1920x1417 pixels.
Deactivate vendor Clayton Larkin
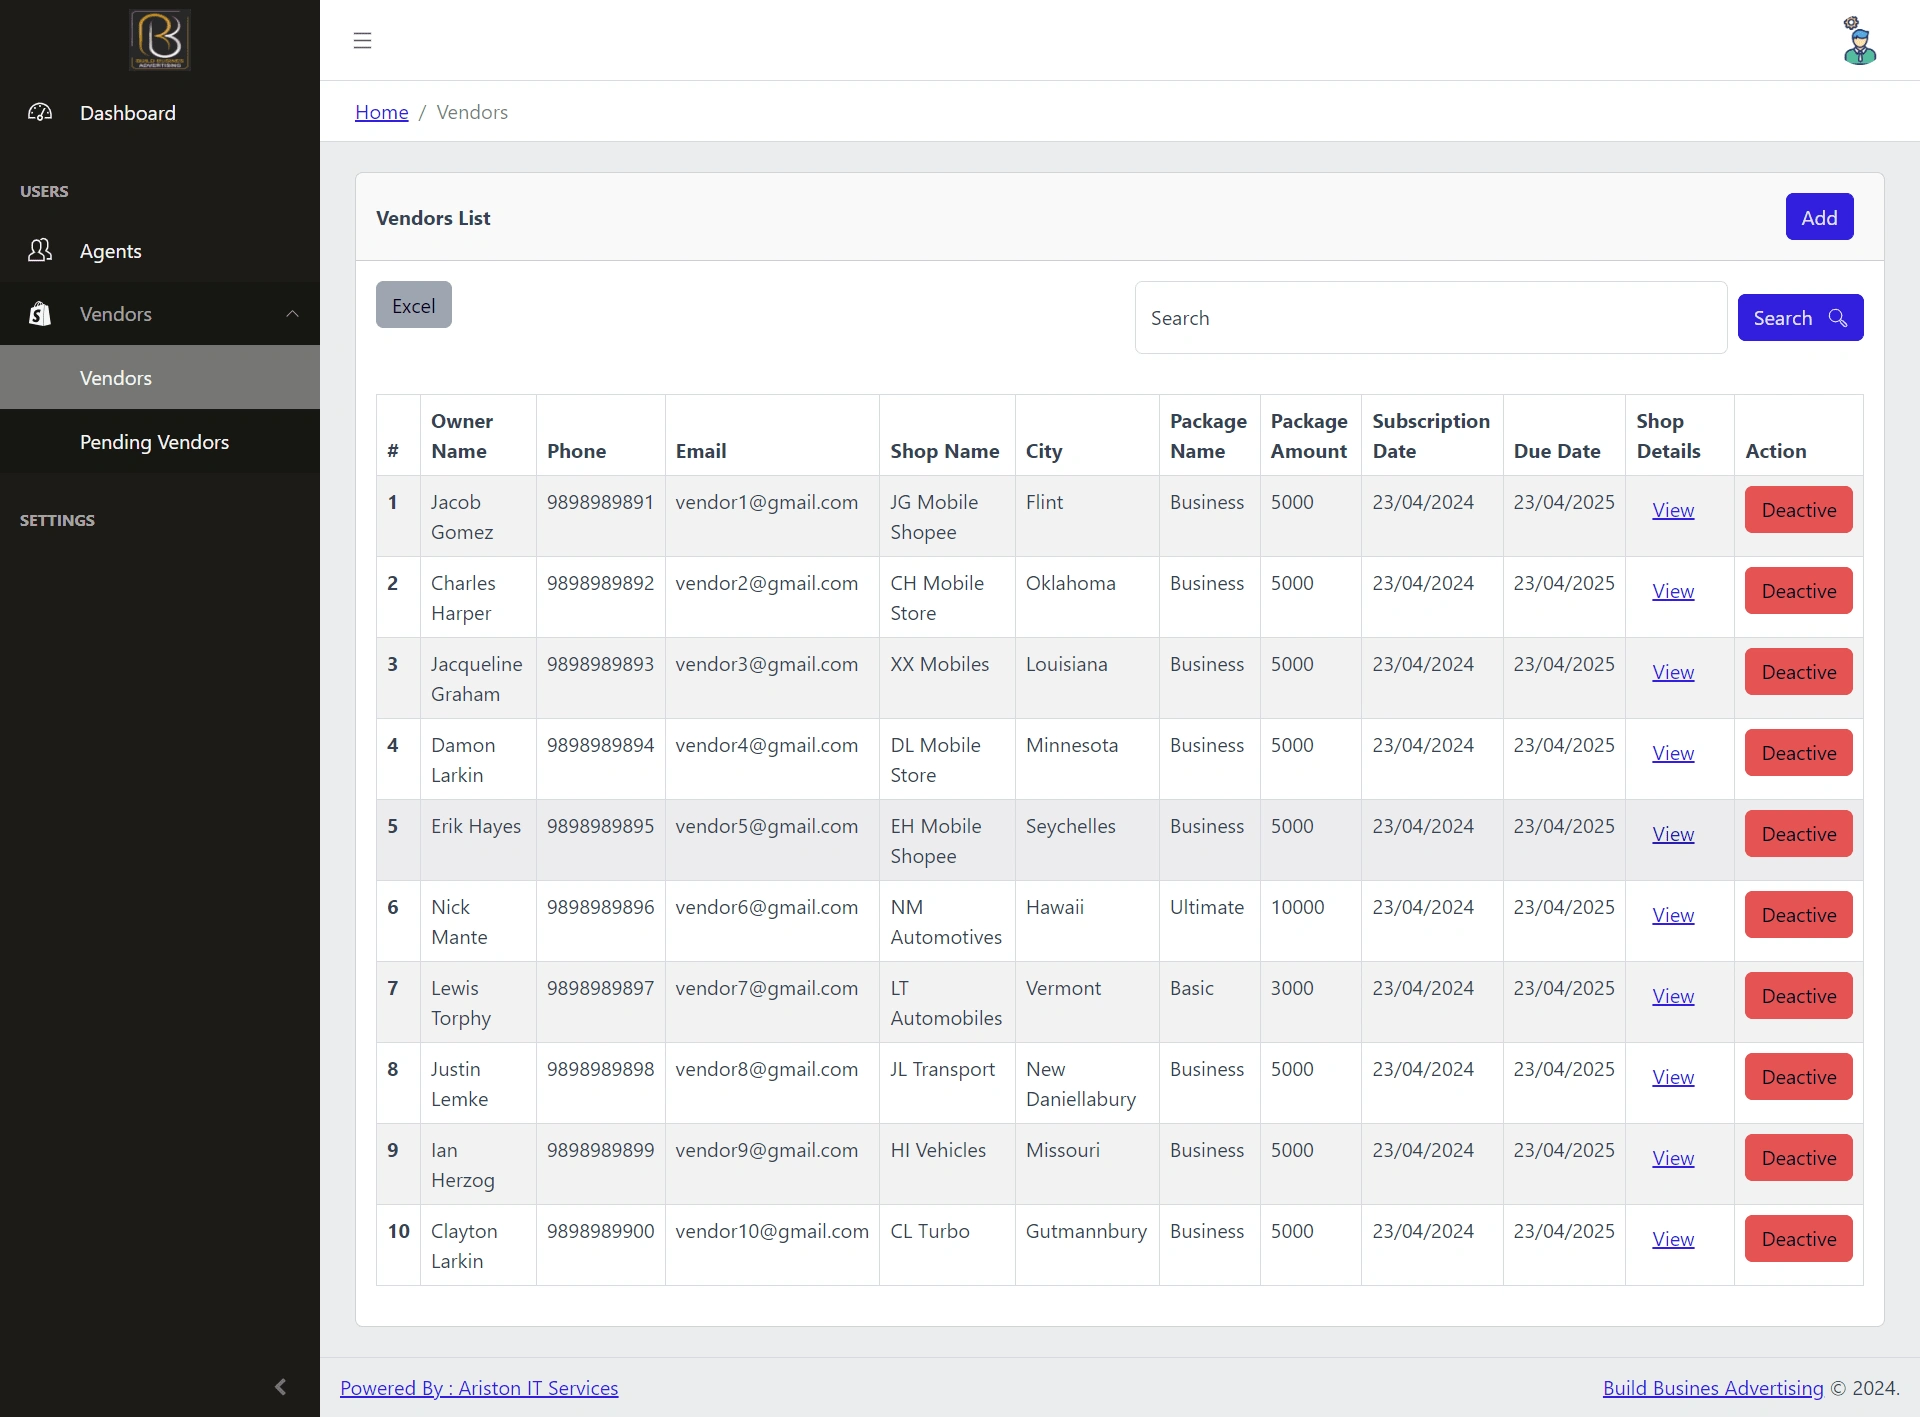click(1798, 1239)
